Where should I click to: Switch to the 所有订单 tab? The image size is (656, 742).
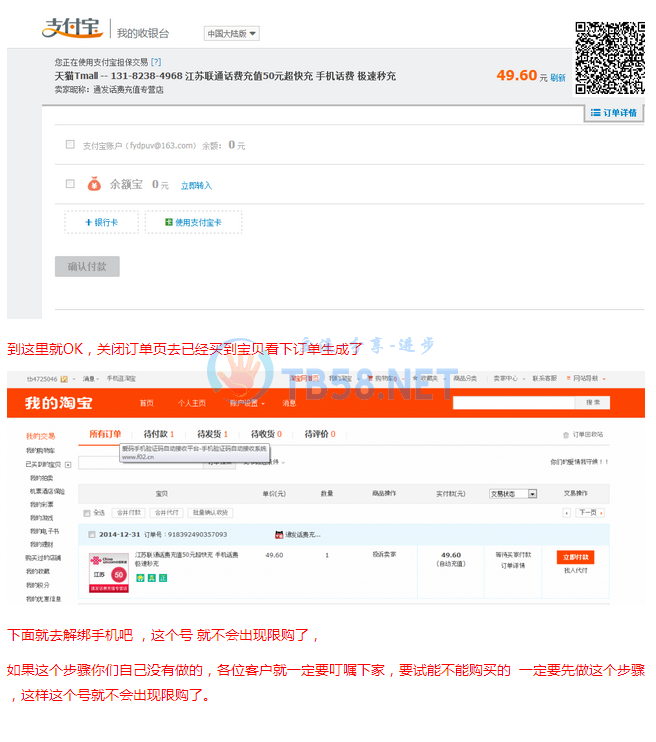click(x=105, y=434)
